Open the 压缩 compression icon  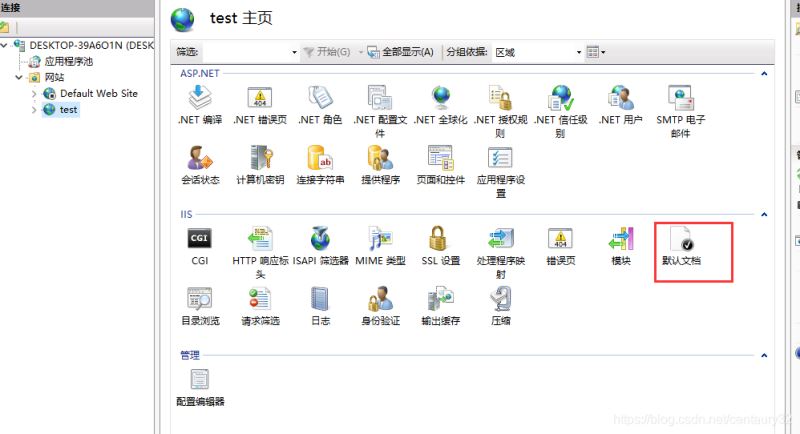(501, 306)
